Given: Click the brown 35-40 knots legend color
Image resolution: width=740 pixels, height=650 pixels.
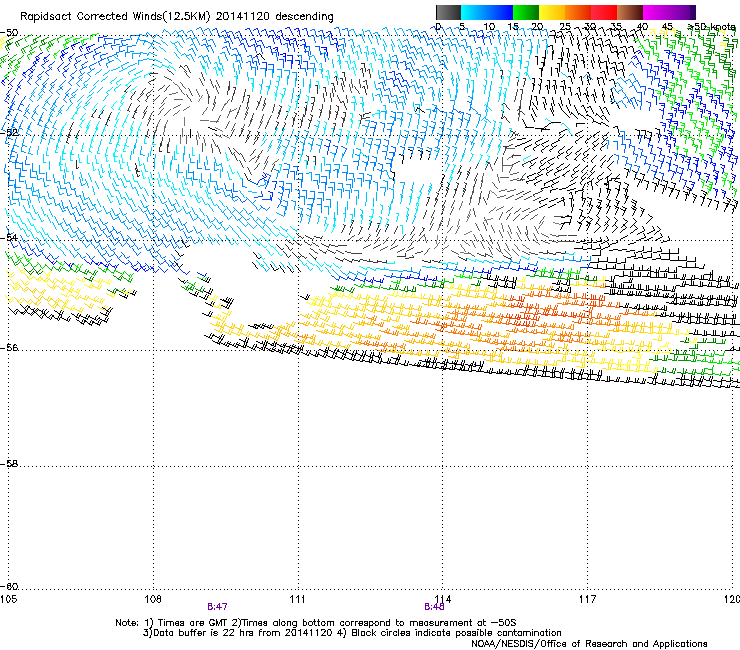Looking at the screenshot, I should tap(630, 12).
